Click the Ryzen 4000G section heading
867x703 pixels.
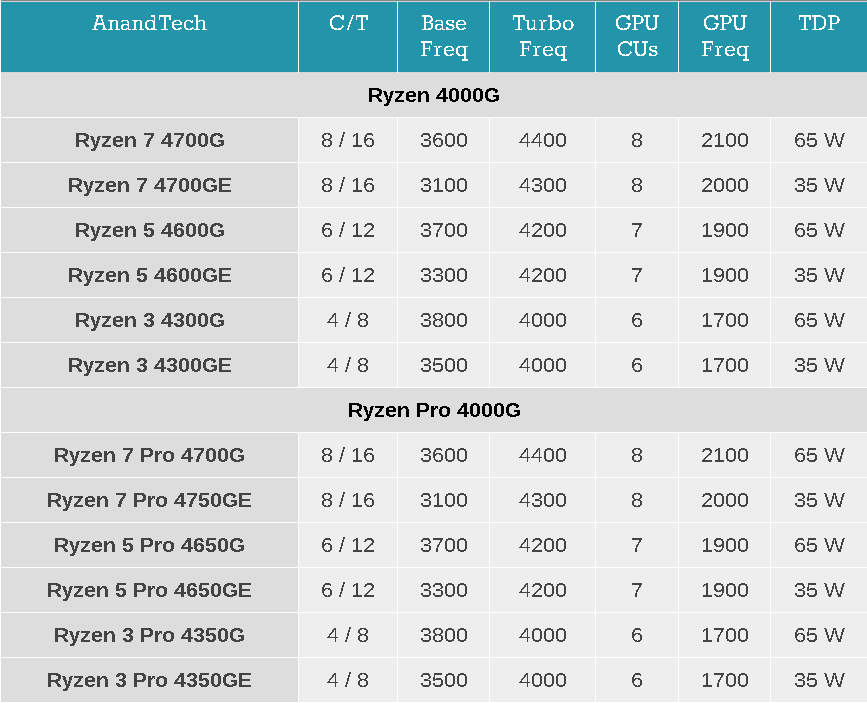(434, 95)
